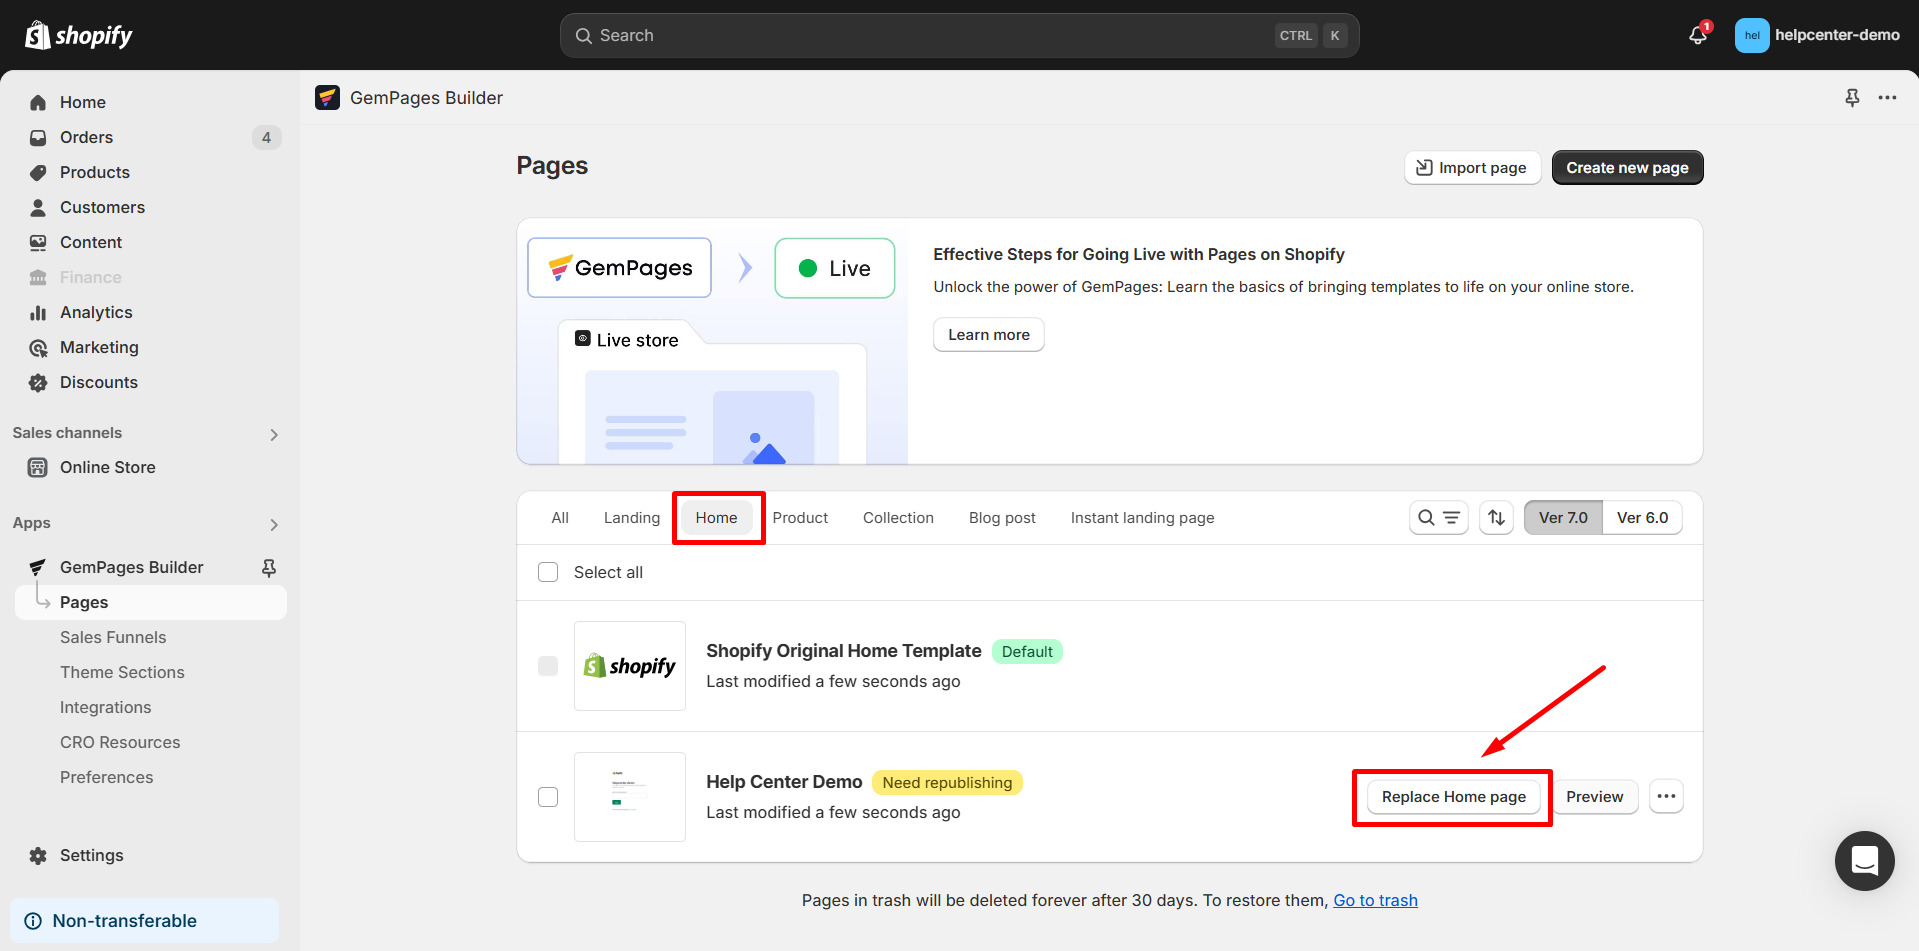Switch to the Landing tab

tap(631, 518)
